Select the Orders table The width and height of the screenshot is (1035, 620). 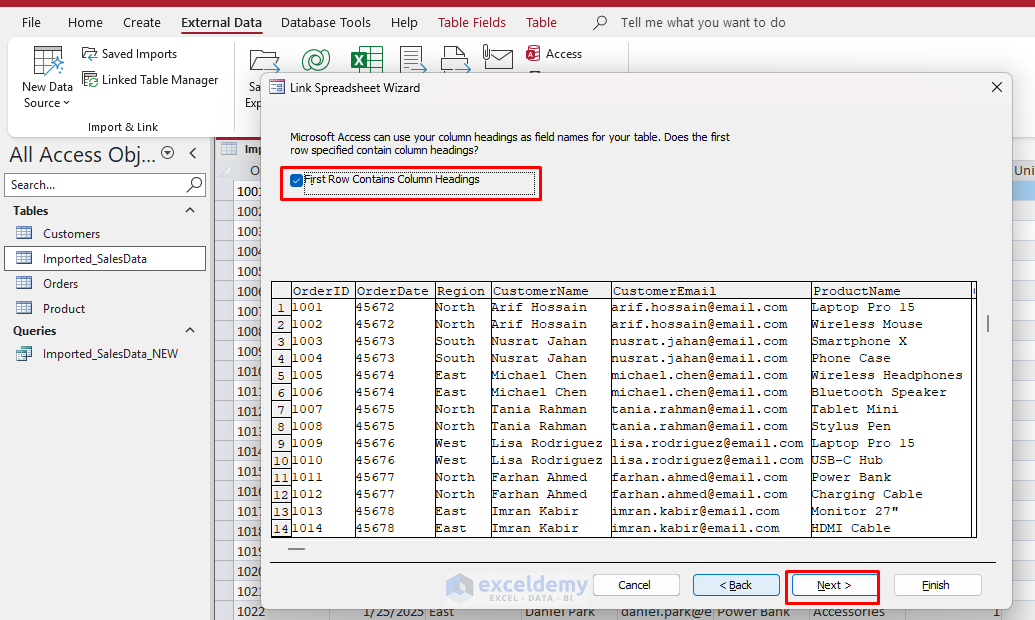click(x=105, y=284)
